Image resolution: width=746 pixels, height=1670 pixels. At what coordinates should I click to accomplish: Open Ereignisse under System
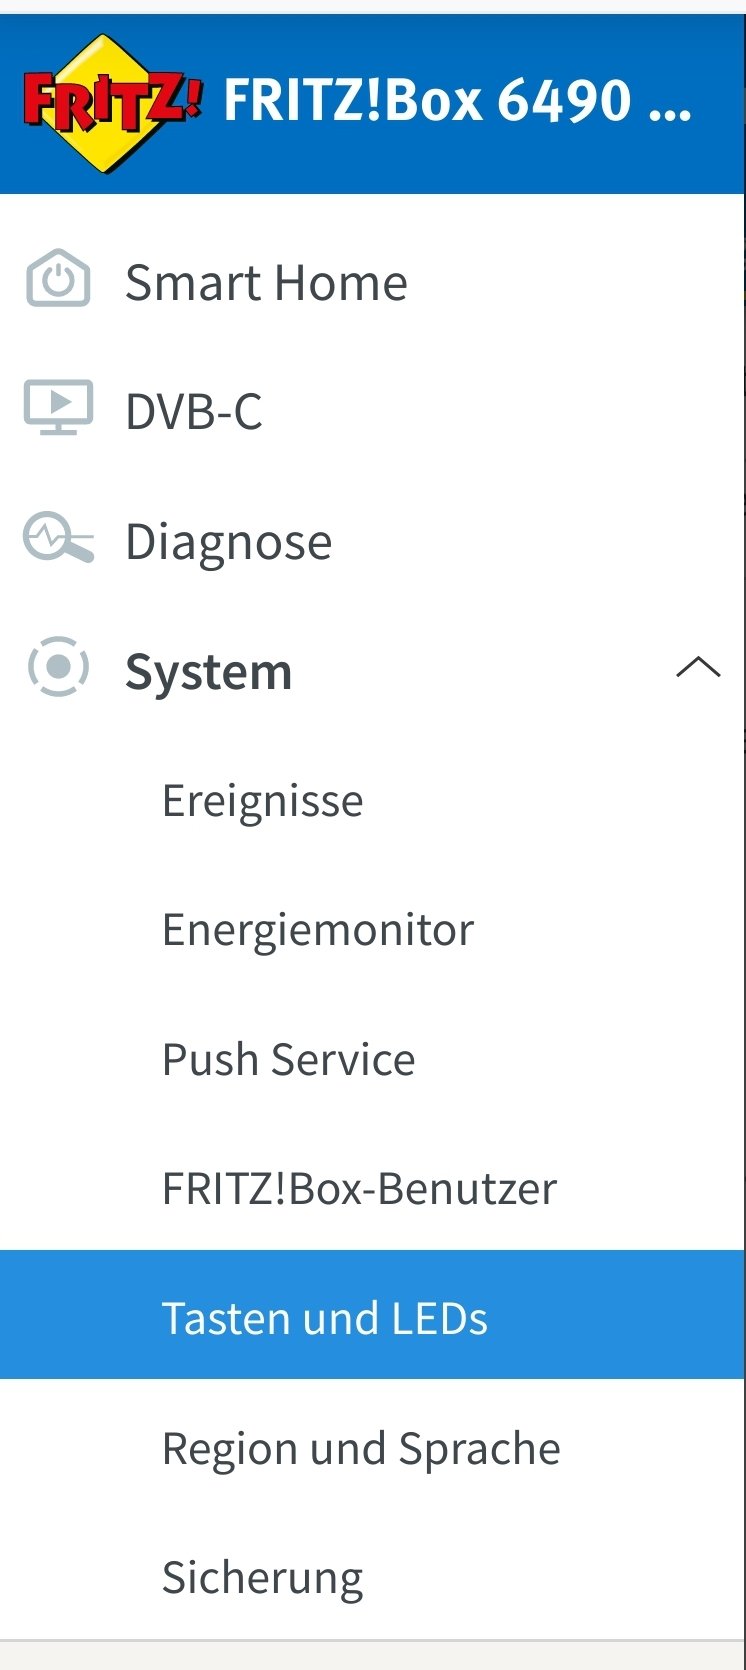tap(372, 800)
